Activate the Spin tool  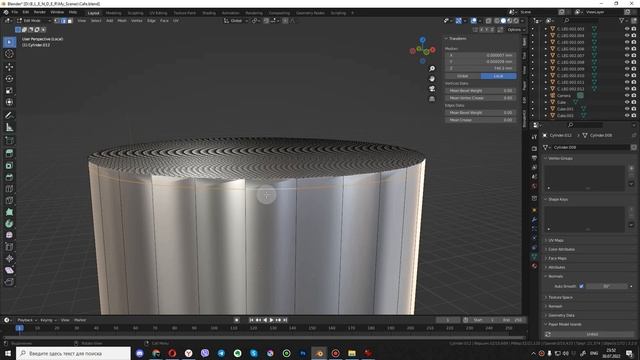click(9, 224)
